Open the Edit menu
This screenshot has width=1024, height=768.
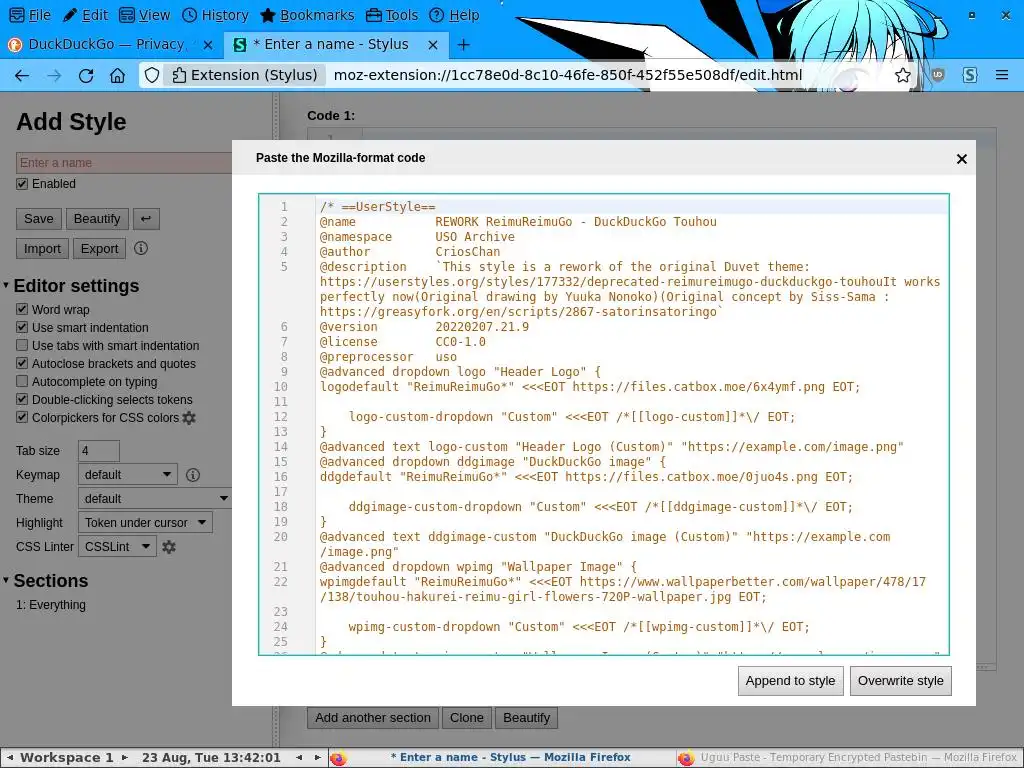(86, 15)
